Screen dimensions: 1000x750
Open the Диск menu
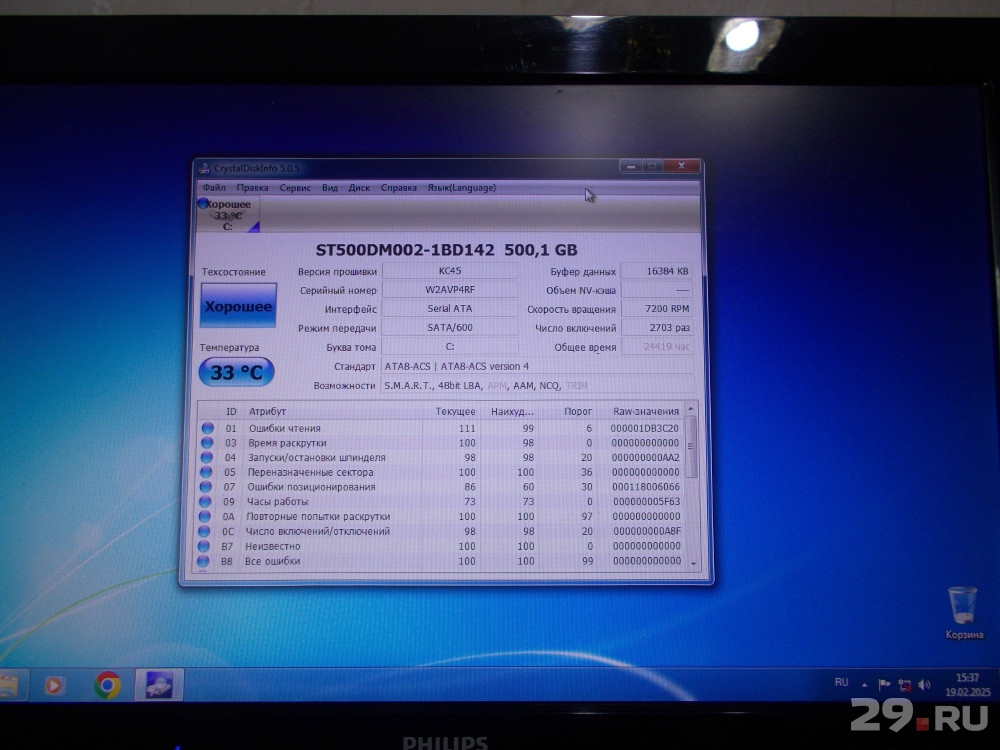pyautogui.click(x=359, y=188)
